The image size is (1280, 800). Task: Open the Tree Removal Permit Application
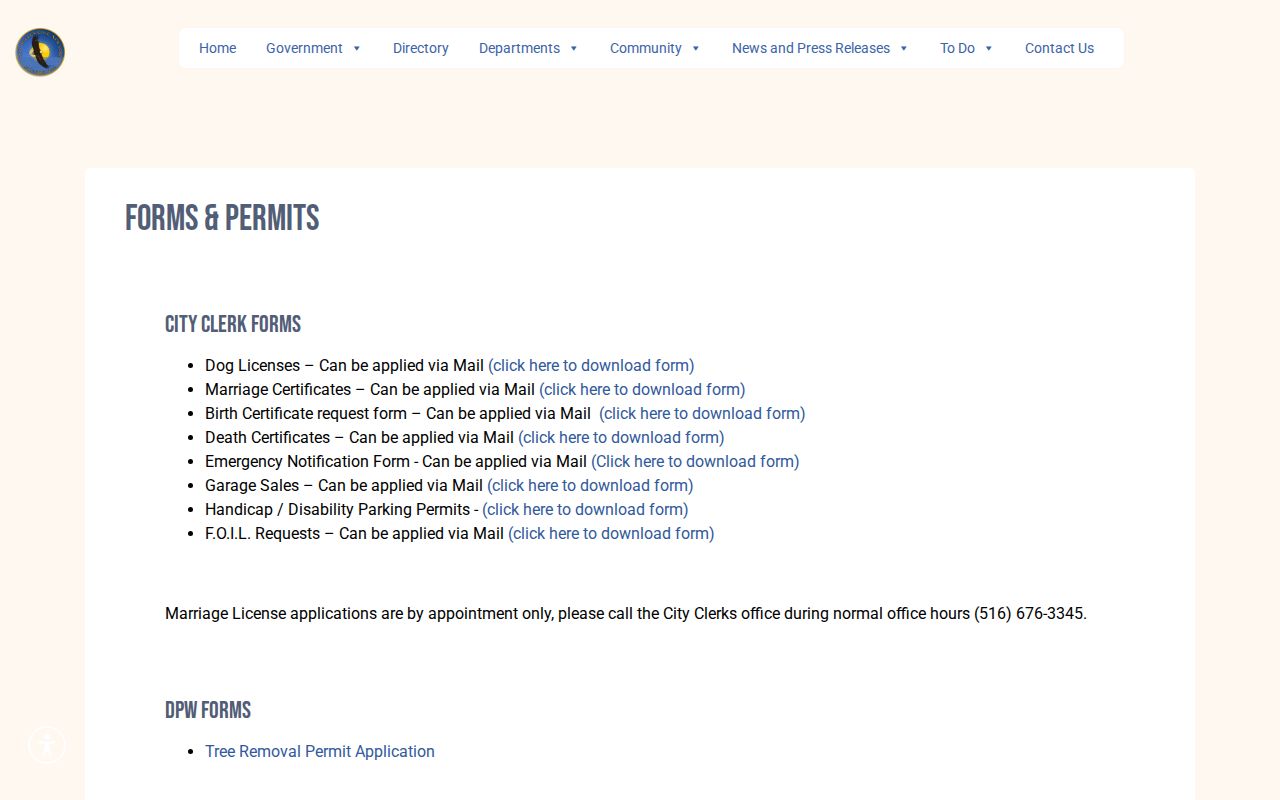[x=320, y=752]
